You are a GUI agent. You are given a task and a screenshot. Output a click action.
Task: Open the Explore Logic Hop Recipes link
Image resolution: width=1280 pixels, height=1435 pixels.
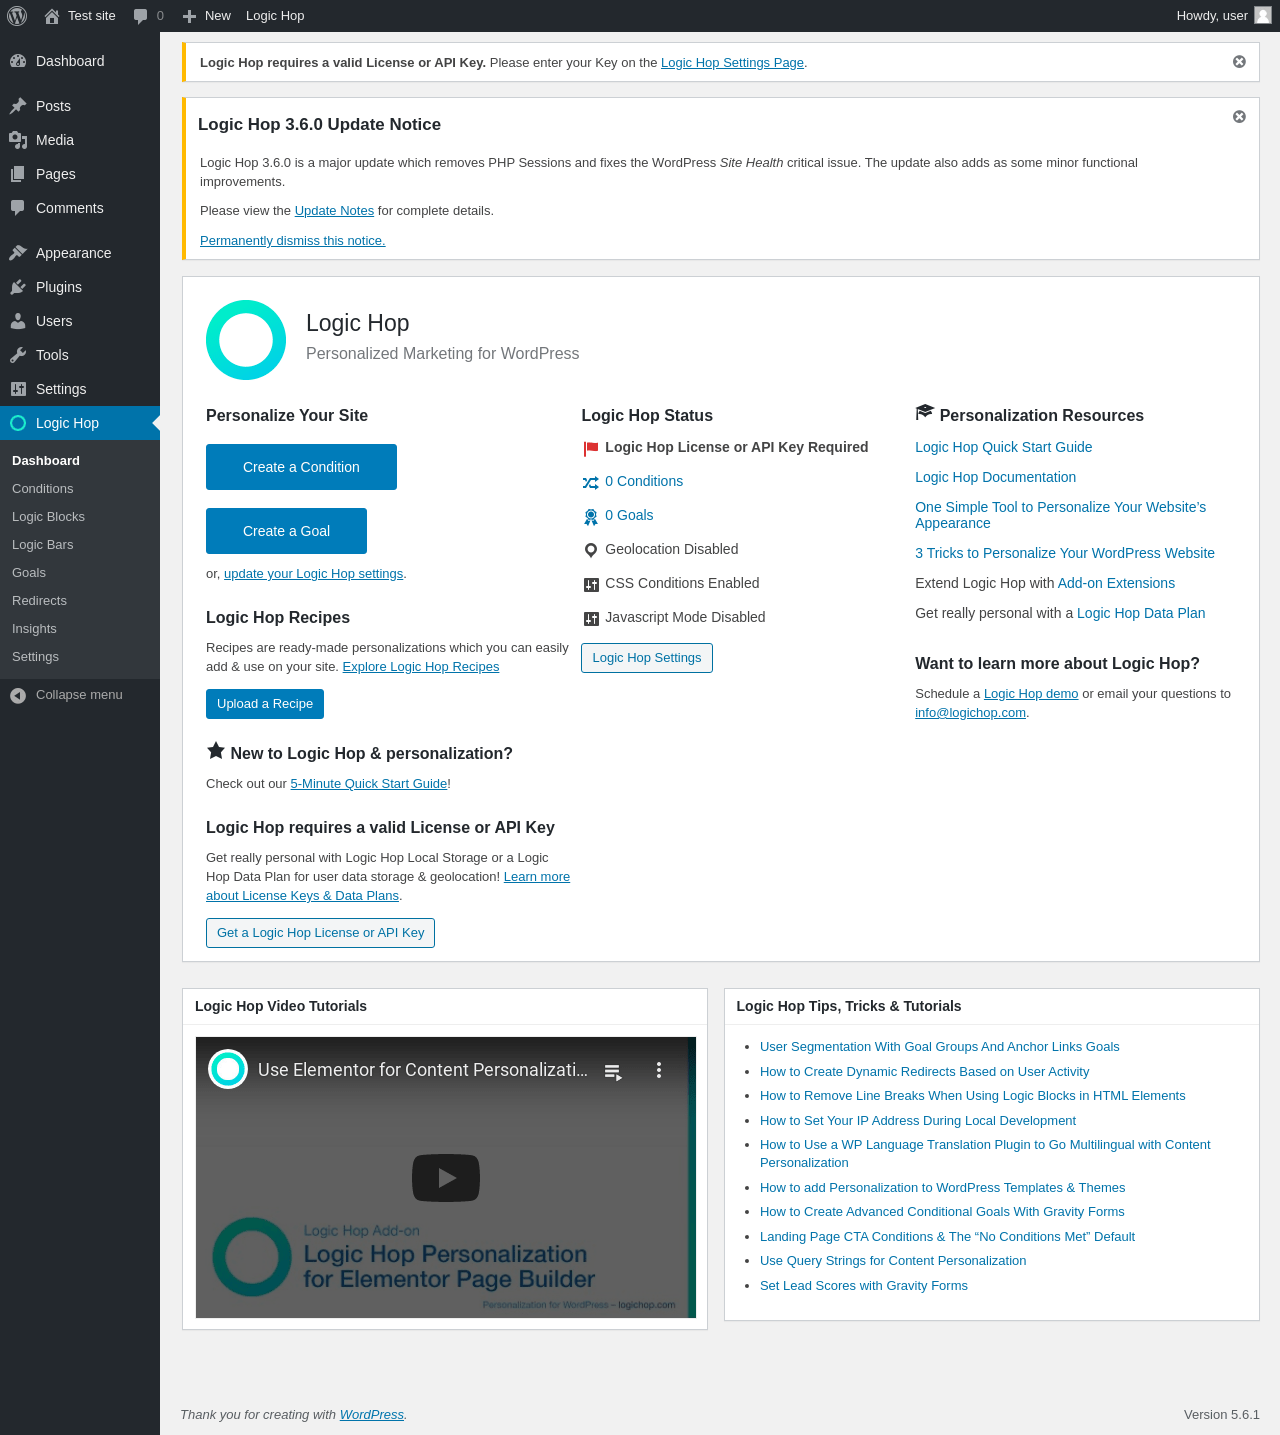click(x=421, y=667)
